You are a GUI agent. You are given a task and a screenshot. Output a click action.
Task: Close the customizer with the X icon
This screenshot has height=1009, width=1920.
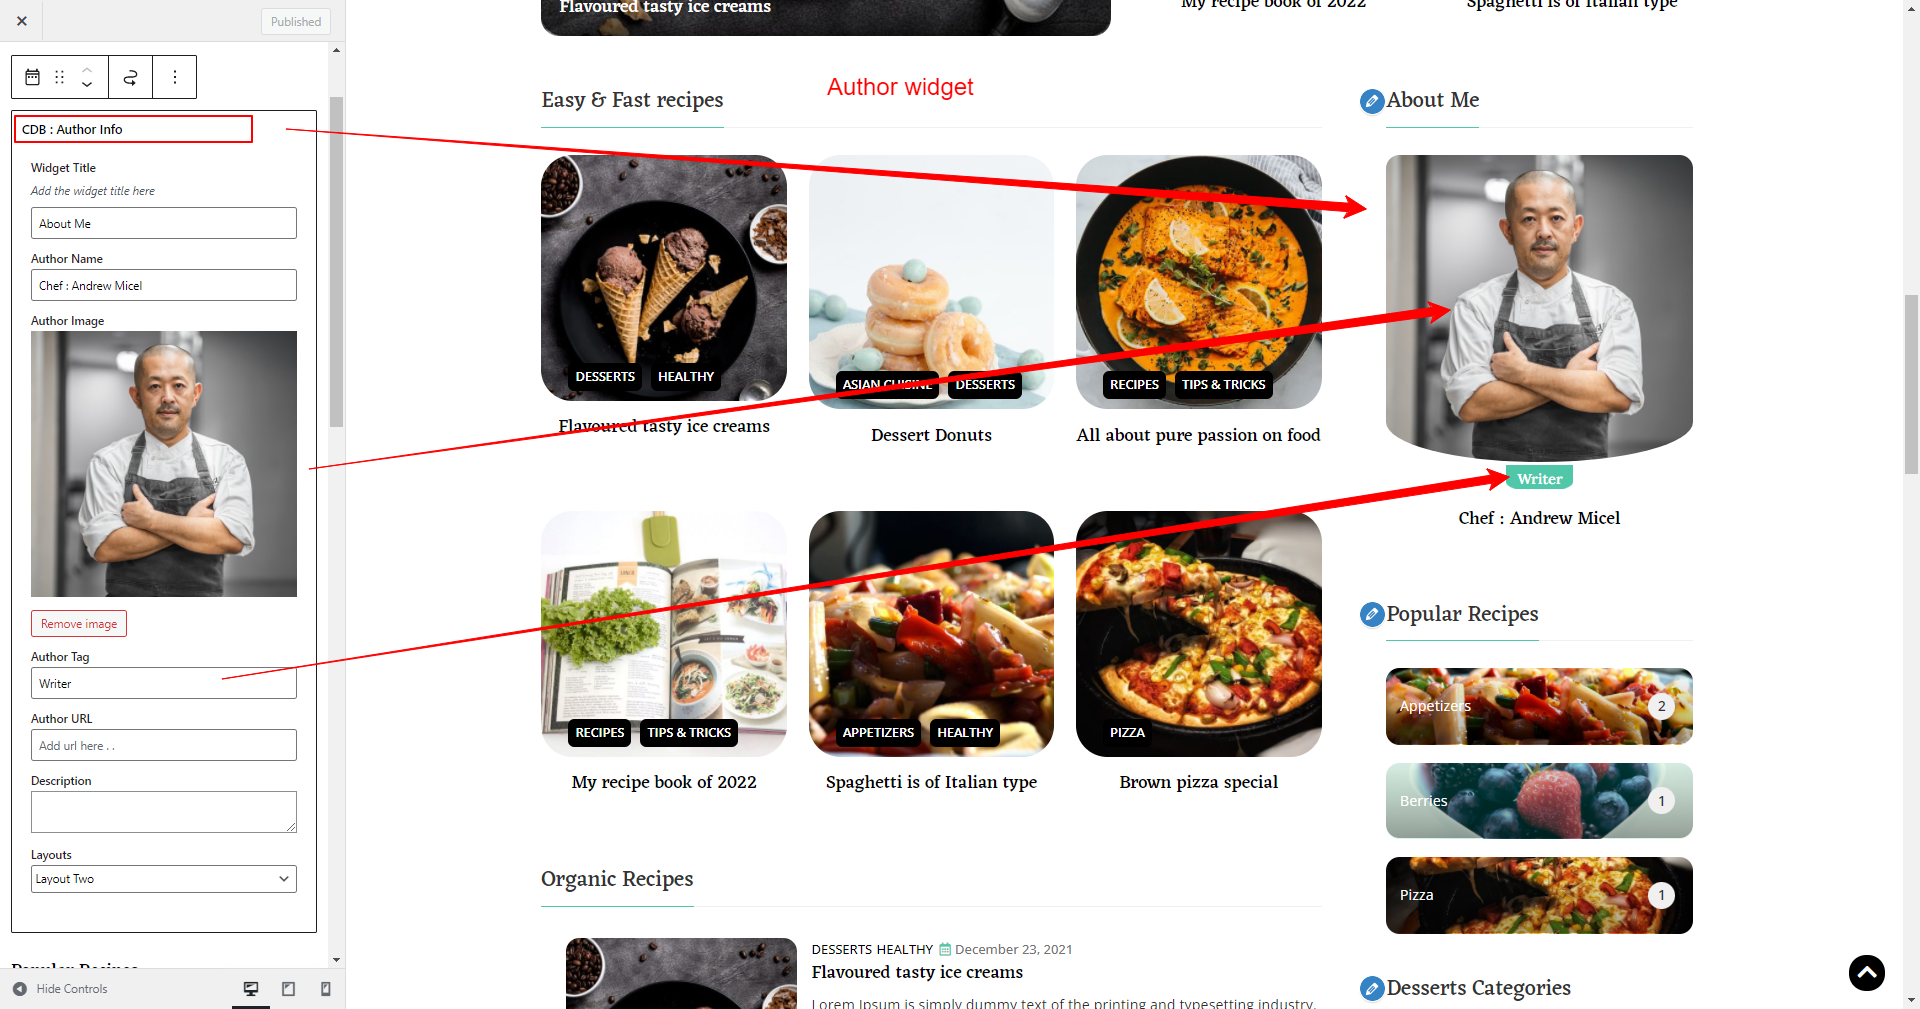point(22,21)
